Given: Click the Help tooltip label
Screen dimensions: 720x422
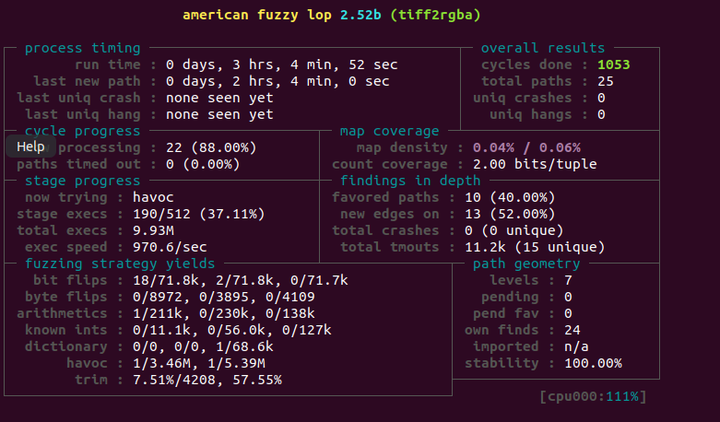Looking at the screenshot, I should [x=31, y=147].
